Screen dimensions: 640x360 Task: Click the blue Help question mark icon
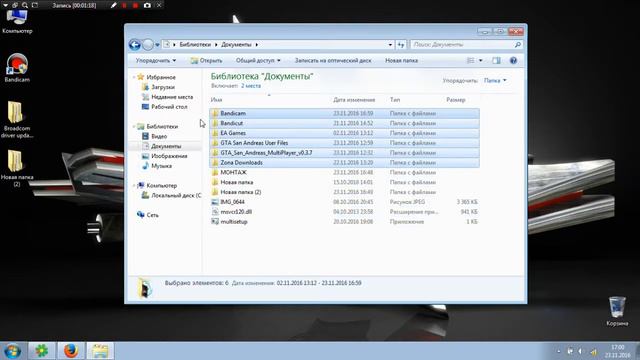[513, 60]
